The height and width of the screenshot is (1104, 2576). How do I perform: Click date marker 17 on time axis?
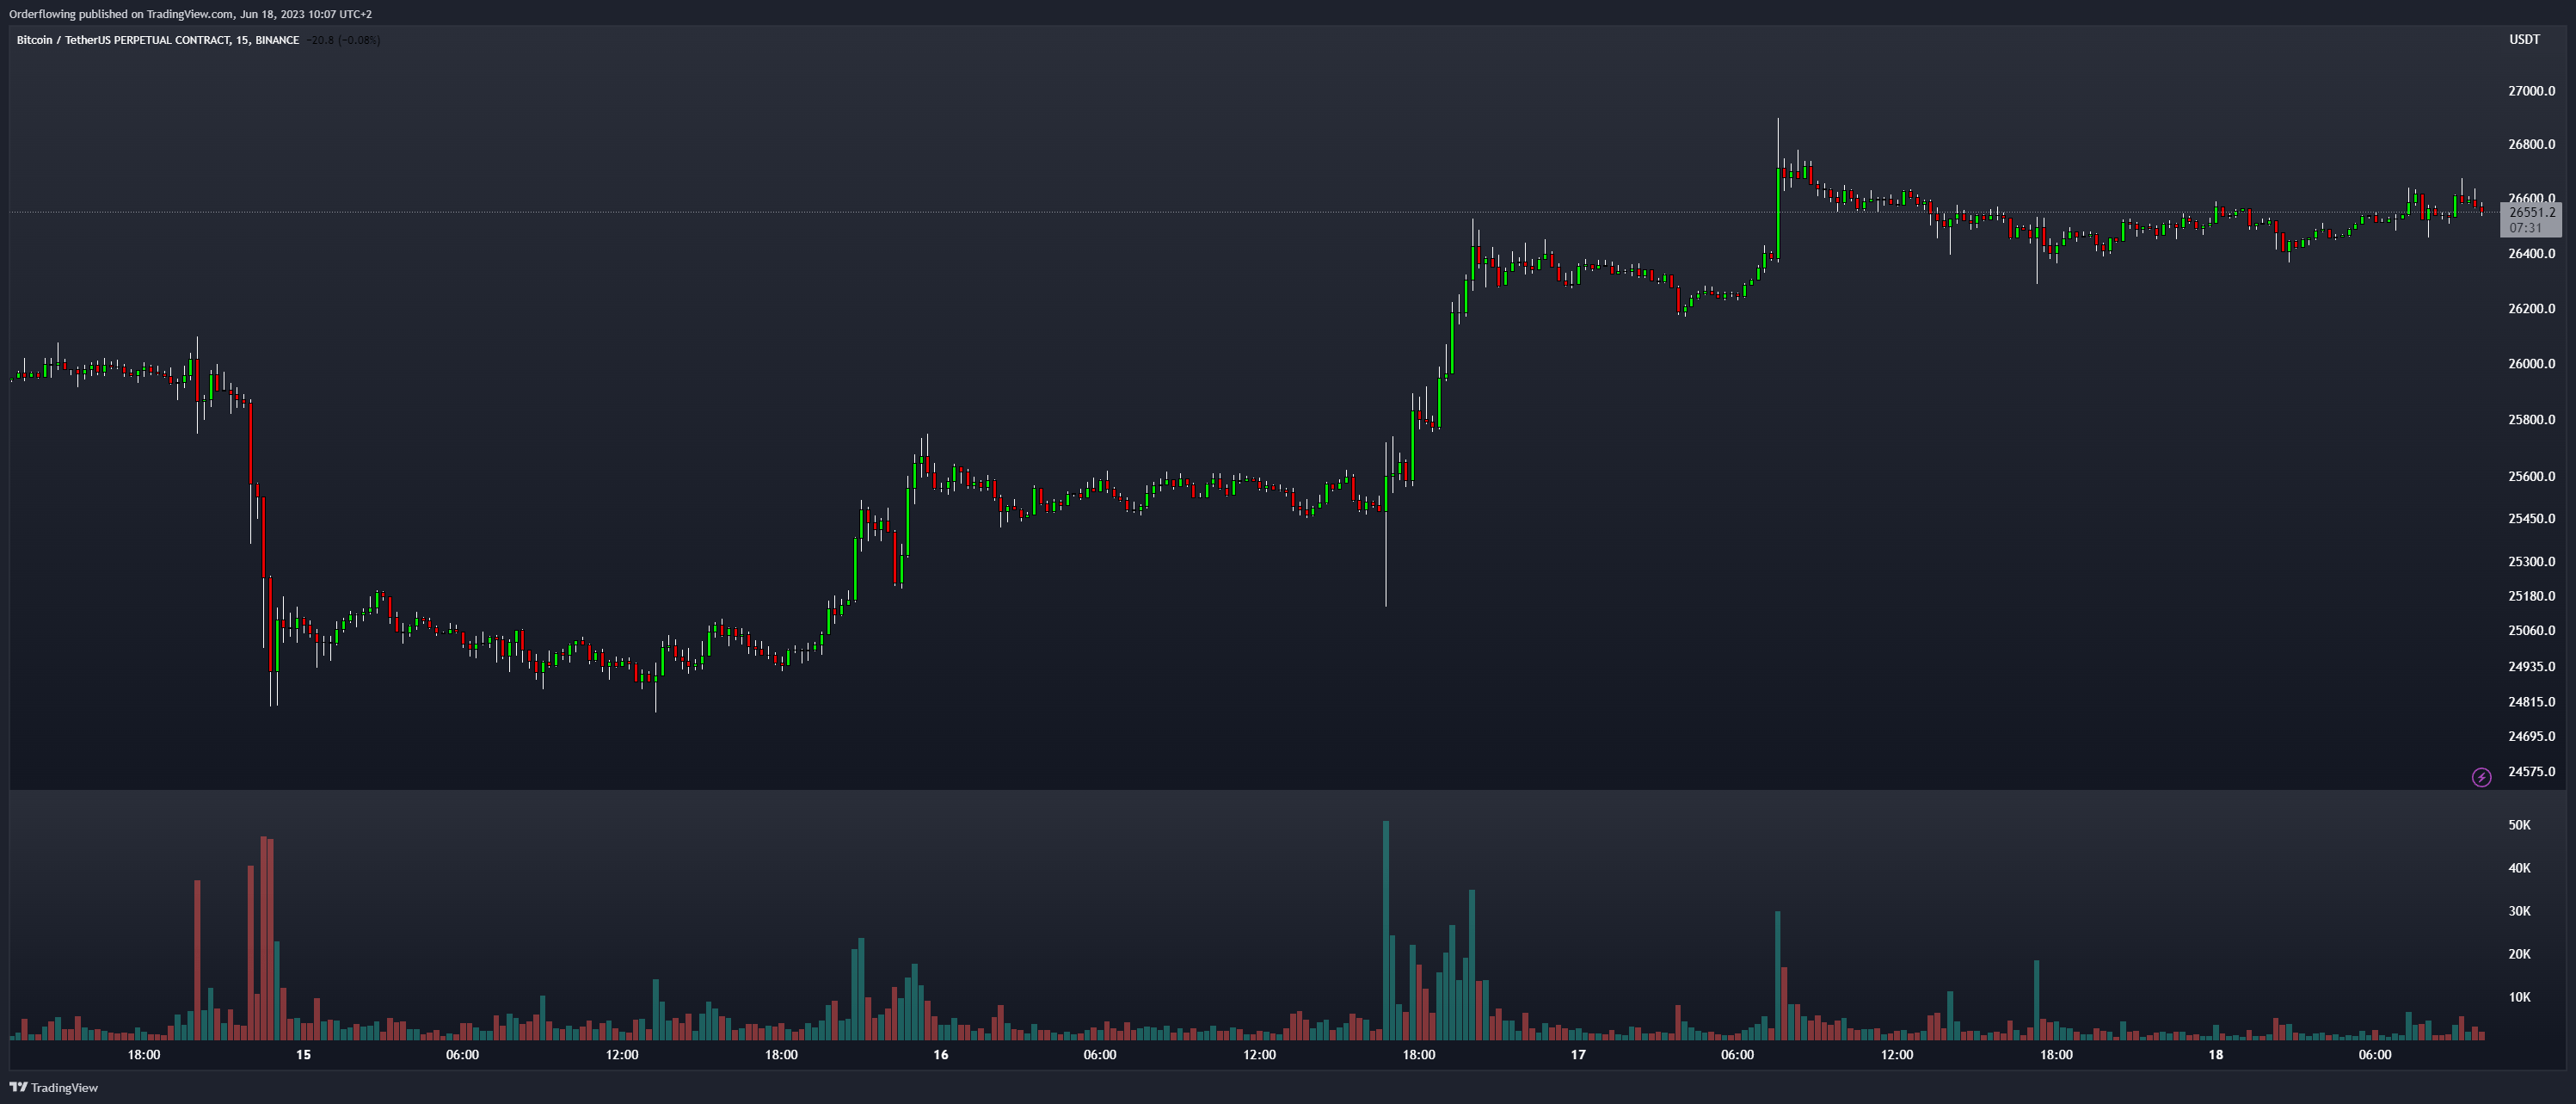click(1578, 1055)
